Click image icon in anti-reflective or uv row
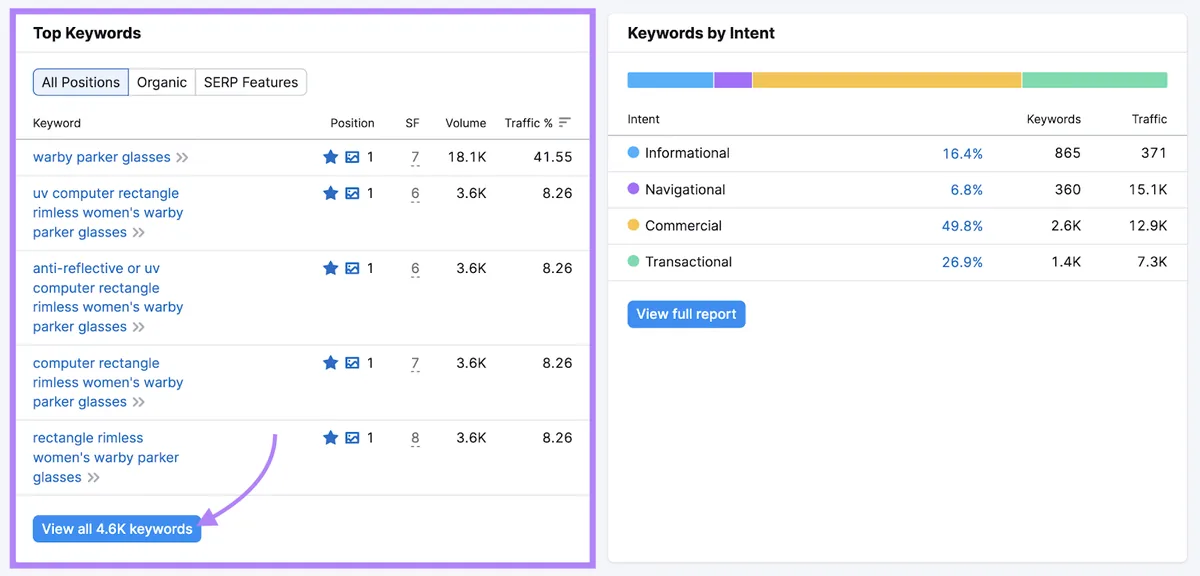 coord(352,268)
